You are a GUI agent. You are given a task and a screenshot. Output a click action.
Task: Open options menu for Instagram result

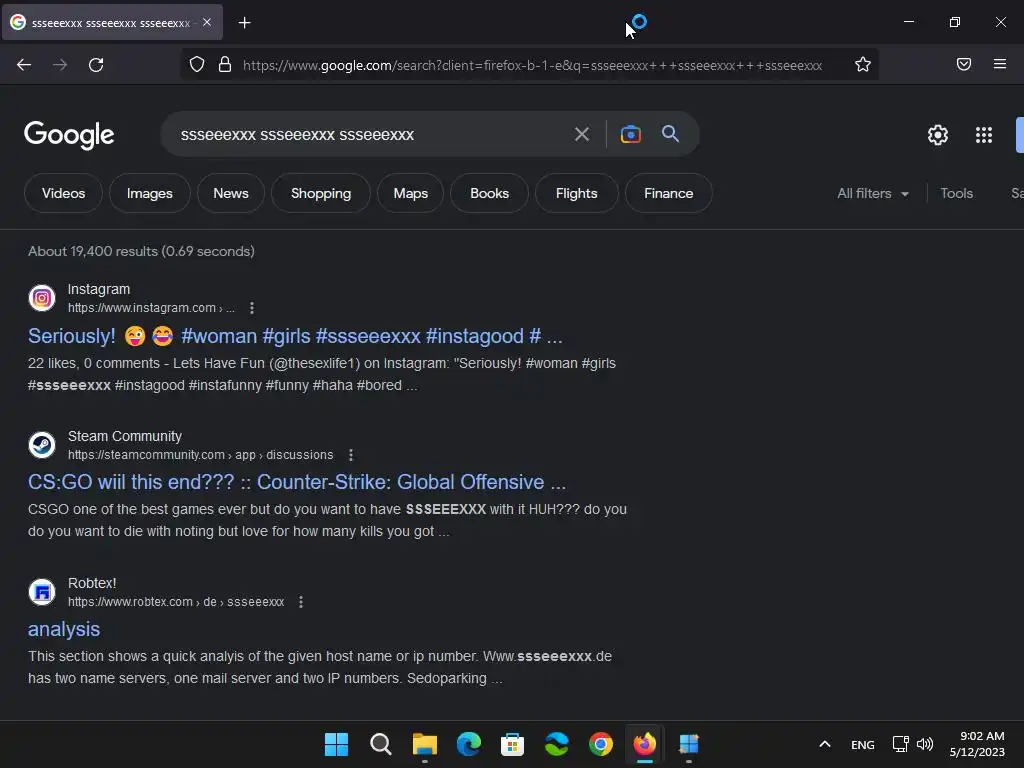[x=251, y=308]
